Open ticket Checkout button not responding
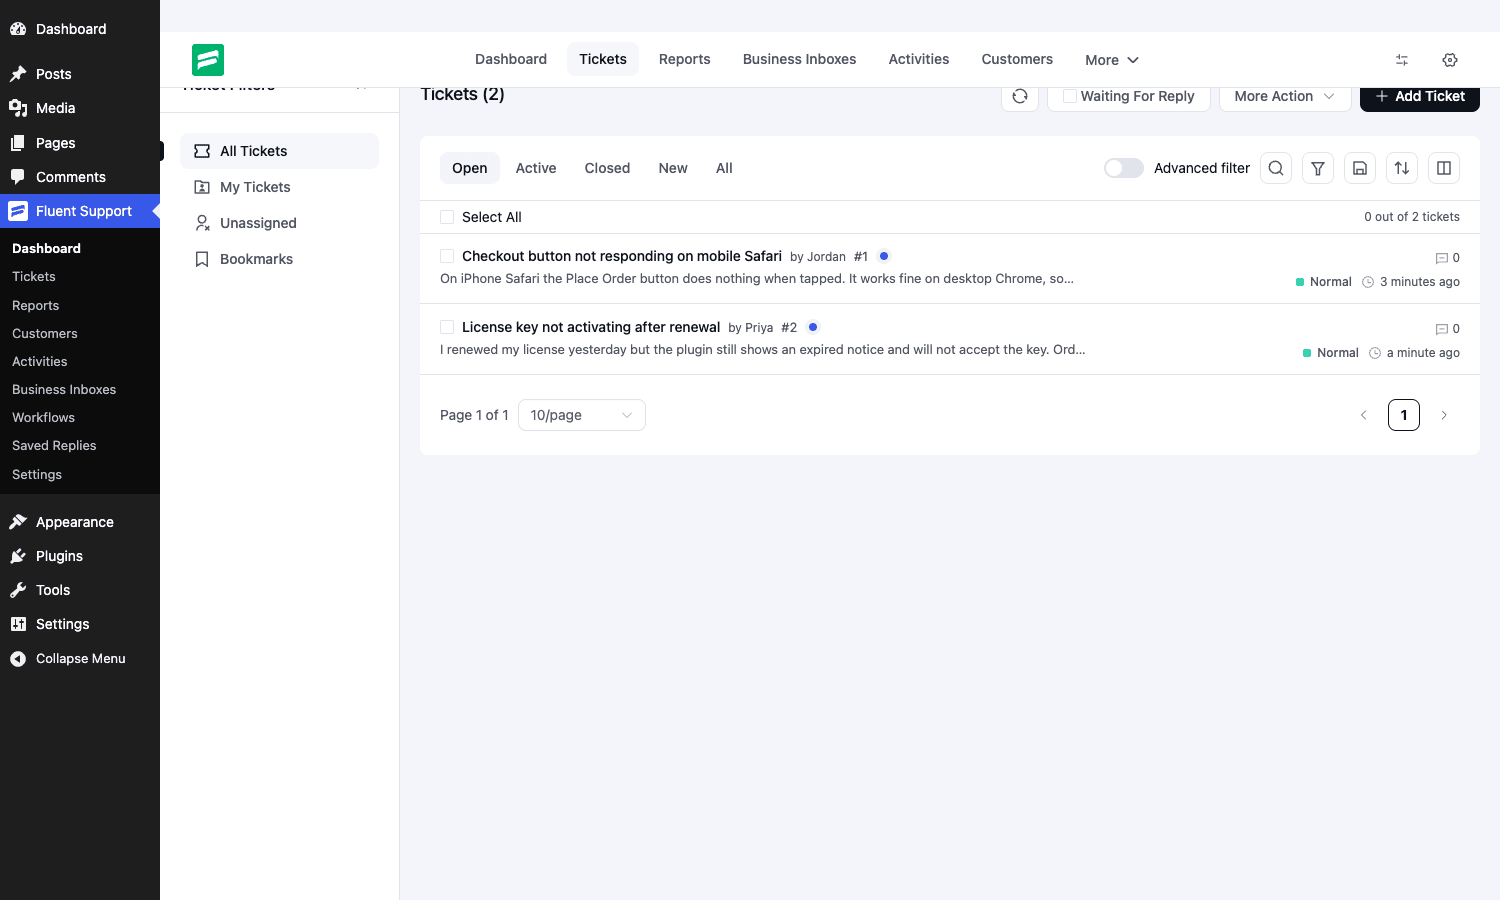The width and height of the screenshot is (1500, 900). point(622,256)
